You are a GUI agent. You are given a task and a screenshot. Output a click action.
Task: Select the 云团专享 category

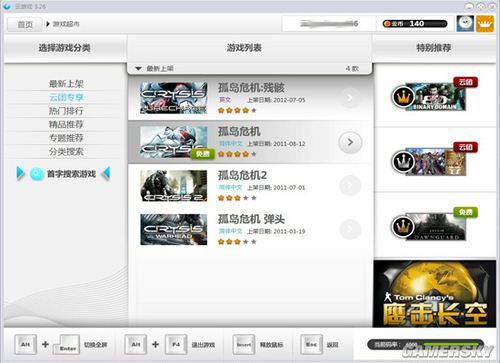click(x=66, y=97)
